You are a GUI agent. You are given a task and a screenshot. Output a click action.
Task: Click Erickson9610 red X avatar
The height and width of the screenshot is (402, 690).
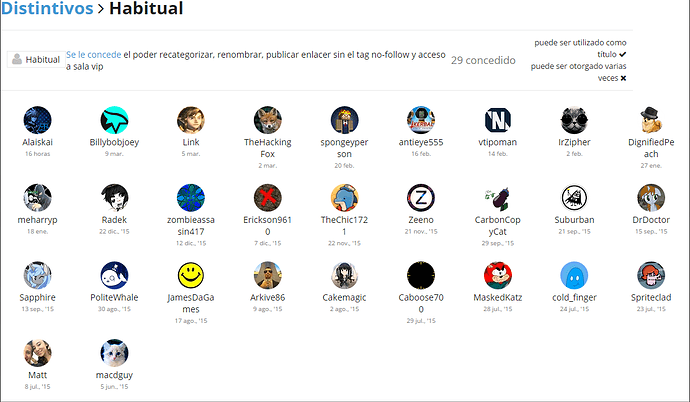pyautogui.click(x=268, y=197)
